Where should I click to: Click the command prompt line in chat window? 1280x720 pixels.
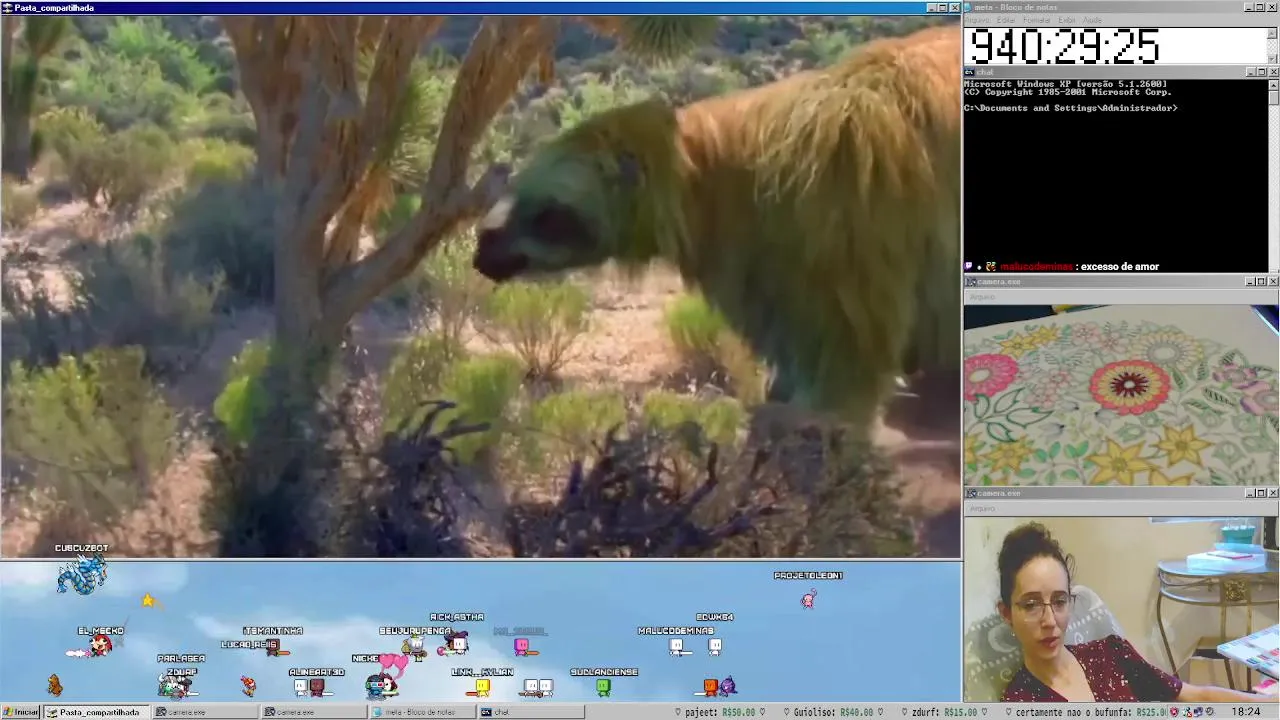tap(1070, 108)
